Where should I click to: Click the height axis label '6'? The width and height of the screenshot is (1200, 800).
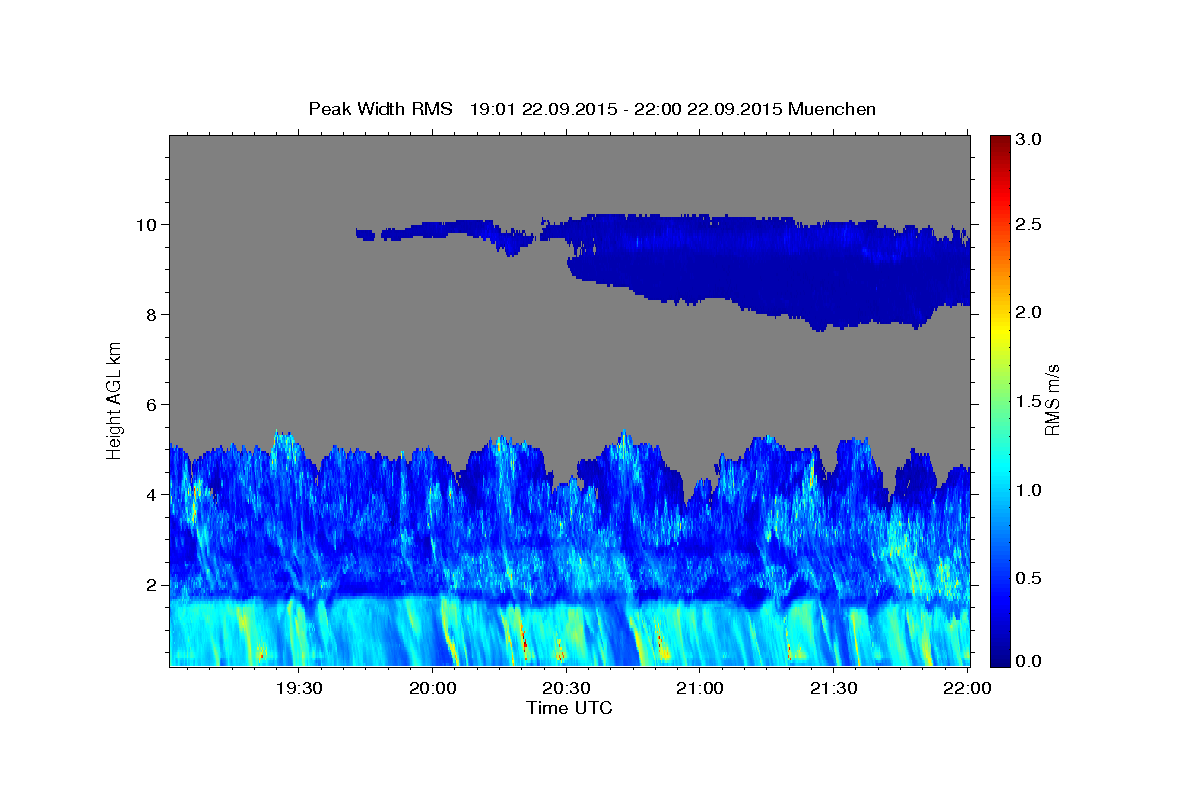click(x=153, y=404)
